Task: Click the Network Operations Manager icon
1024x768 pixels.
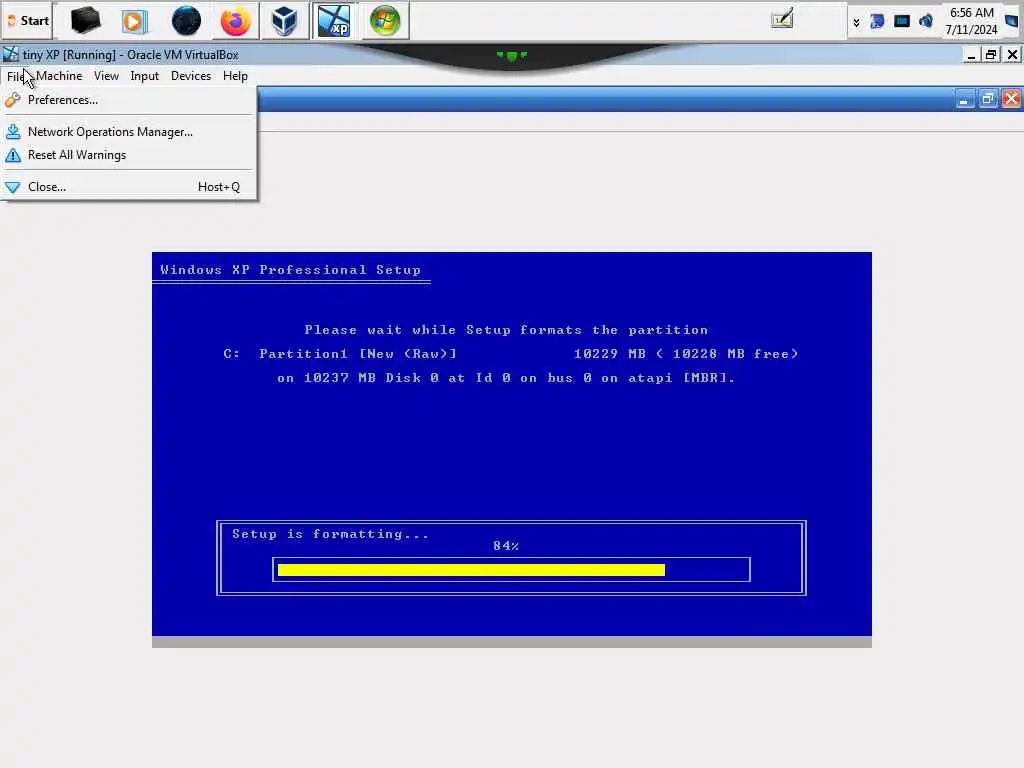Action: [13, 132]
